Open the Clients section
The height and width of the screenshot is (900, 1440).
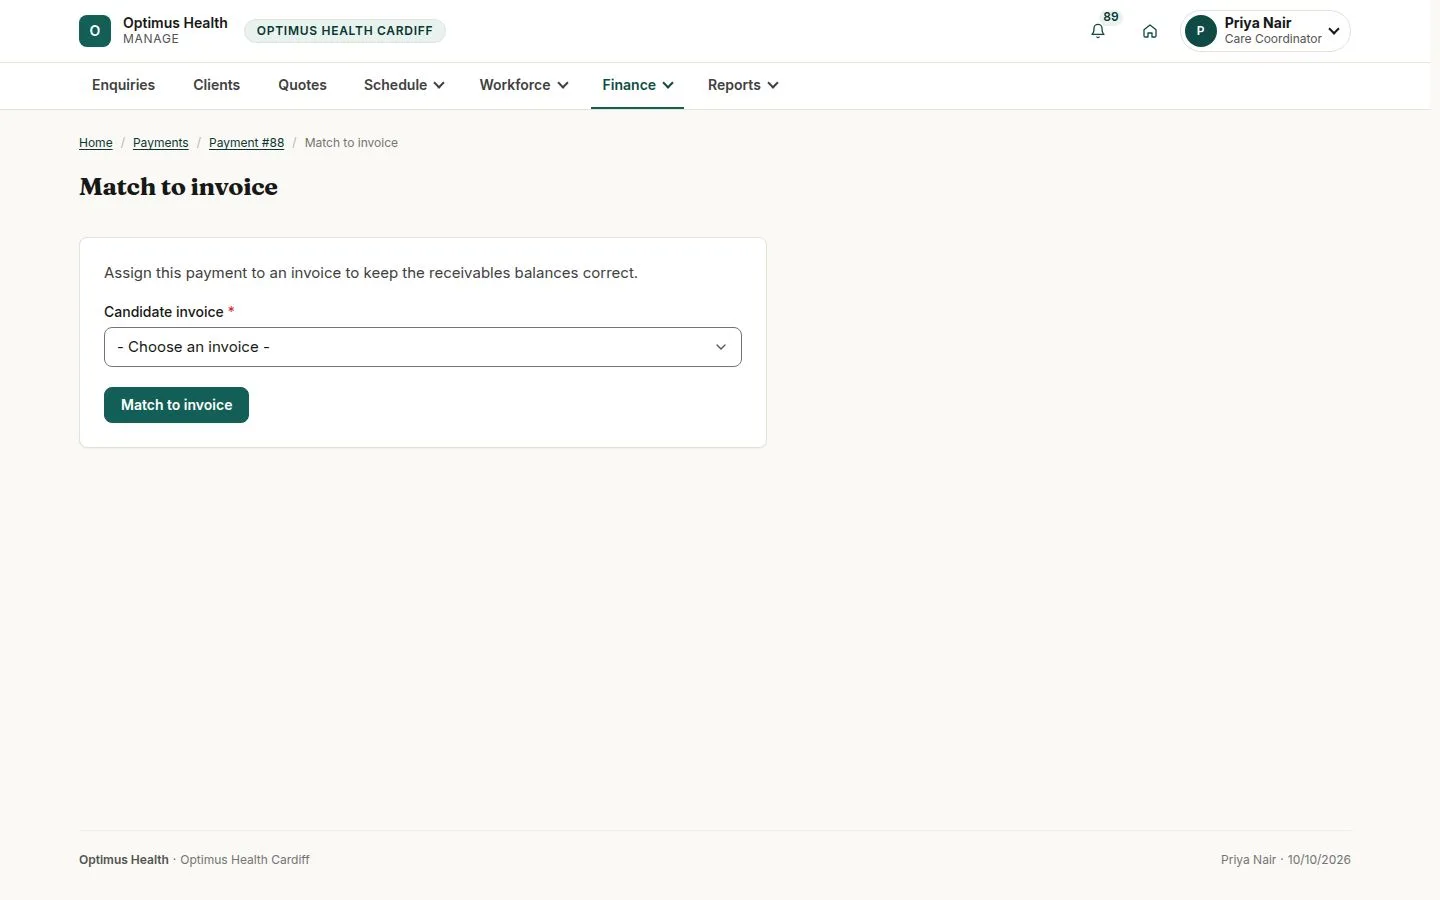pyautogui.click(x=216, y=85)
